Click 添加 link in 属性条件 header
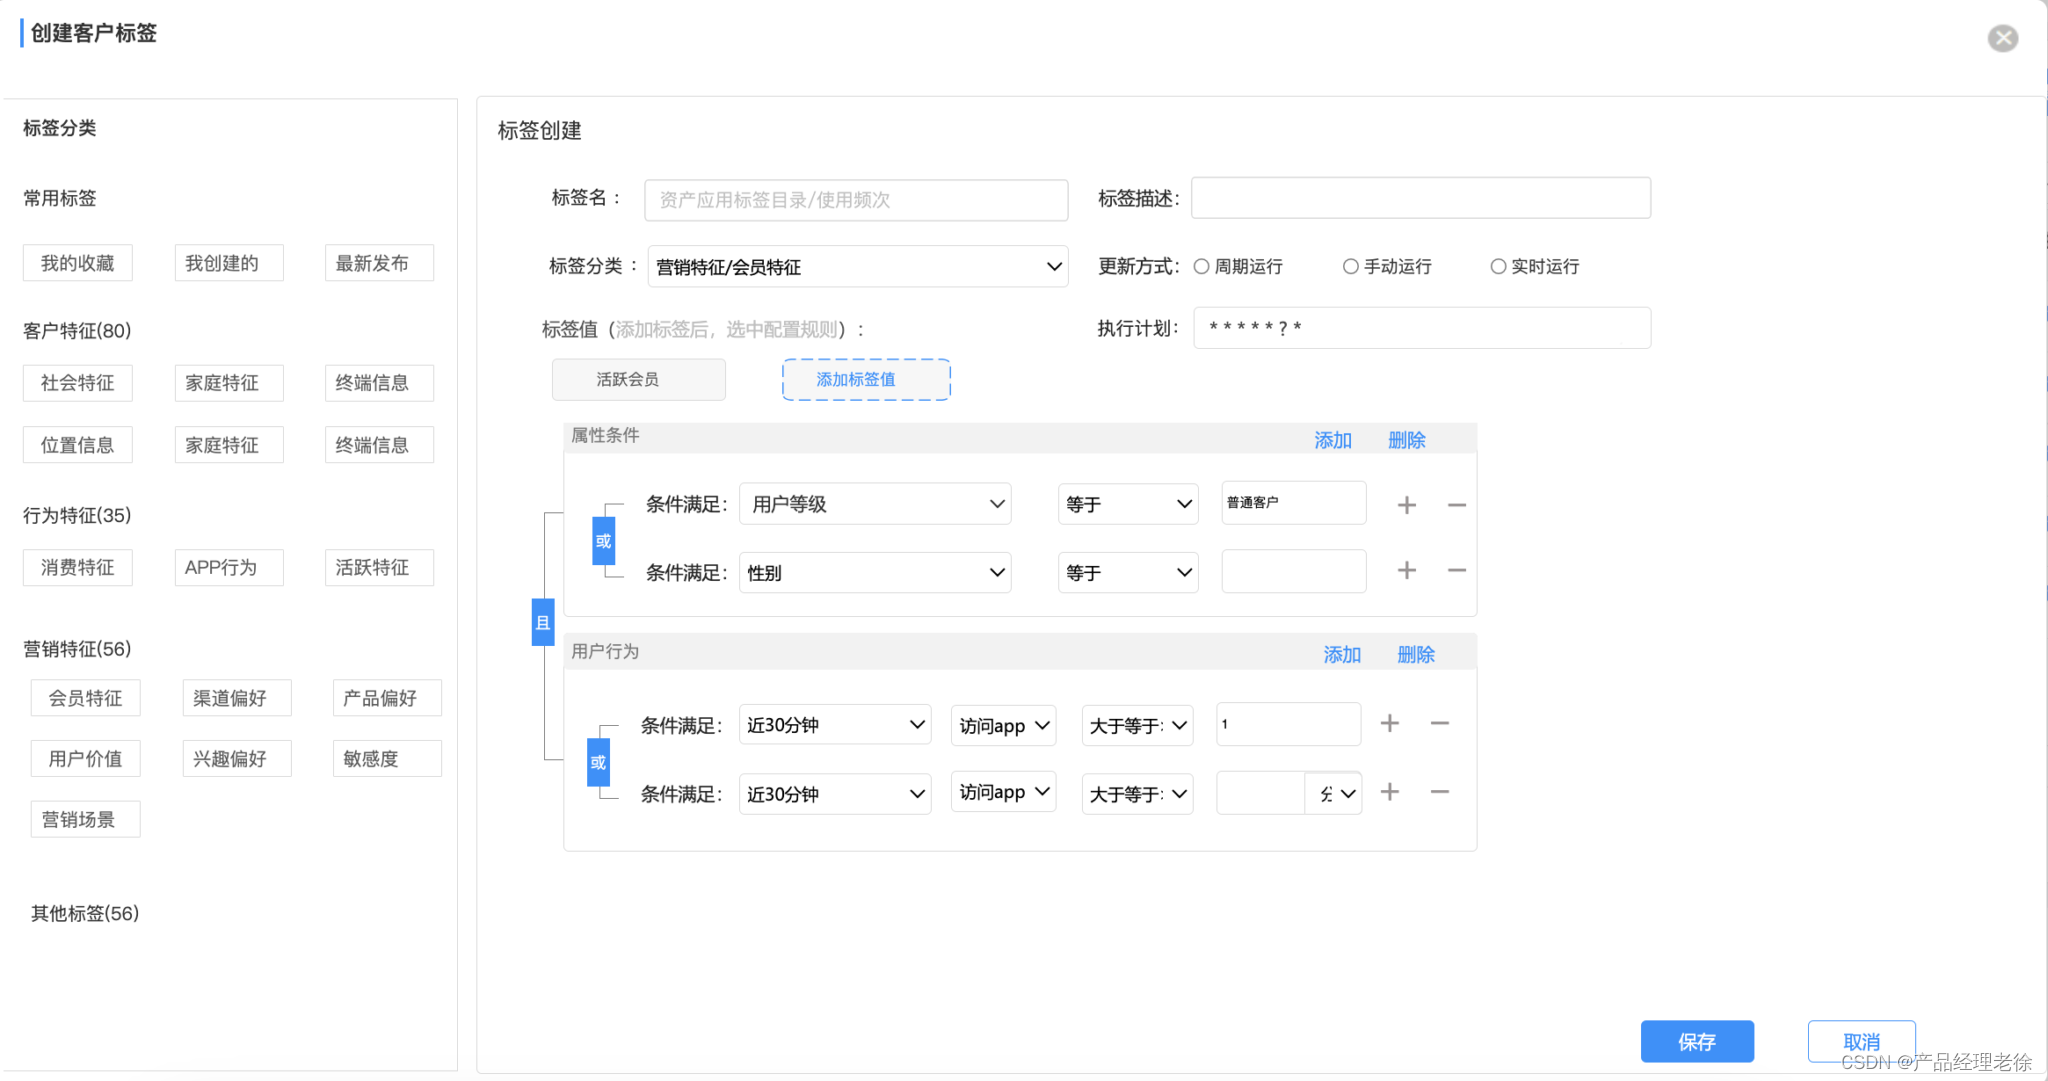2048x1081 pixels. (1332, 440)
